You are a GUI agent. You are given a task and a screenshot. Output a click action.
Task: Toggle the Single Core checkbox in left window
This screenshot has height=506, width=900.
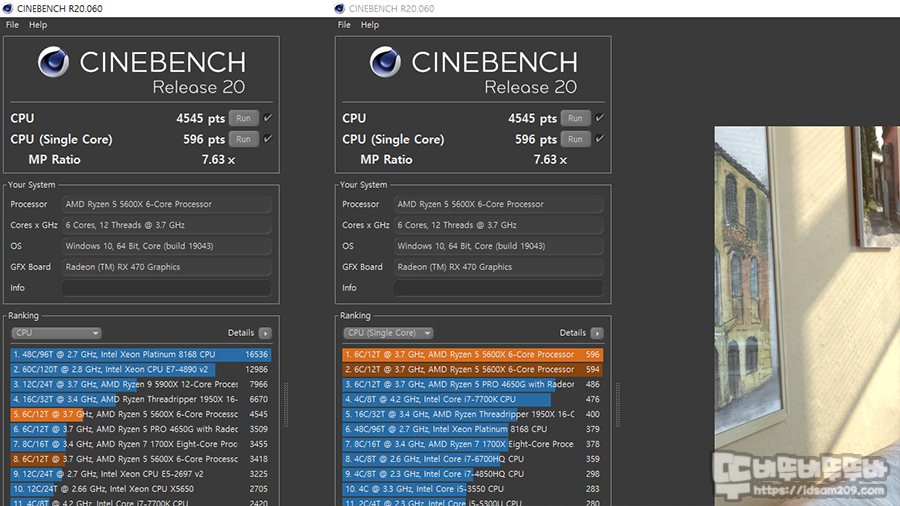268,138
